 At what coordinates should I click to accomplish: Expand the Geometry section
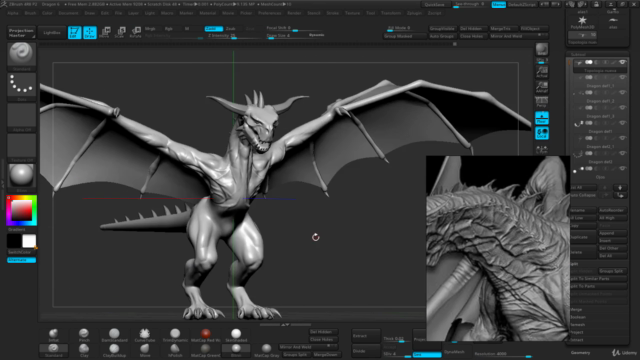(x=581, y=353)
